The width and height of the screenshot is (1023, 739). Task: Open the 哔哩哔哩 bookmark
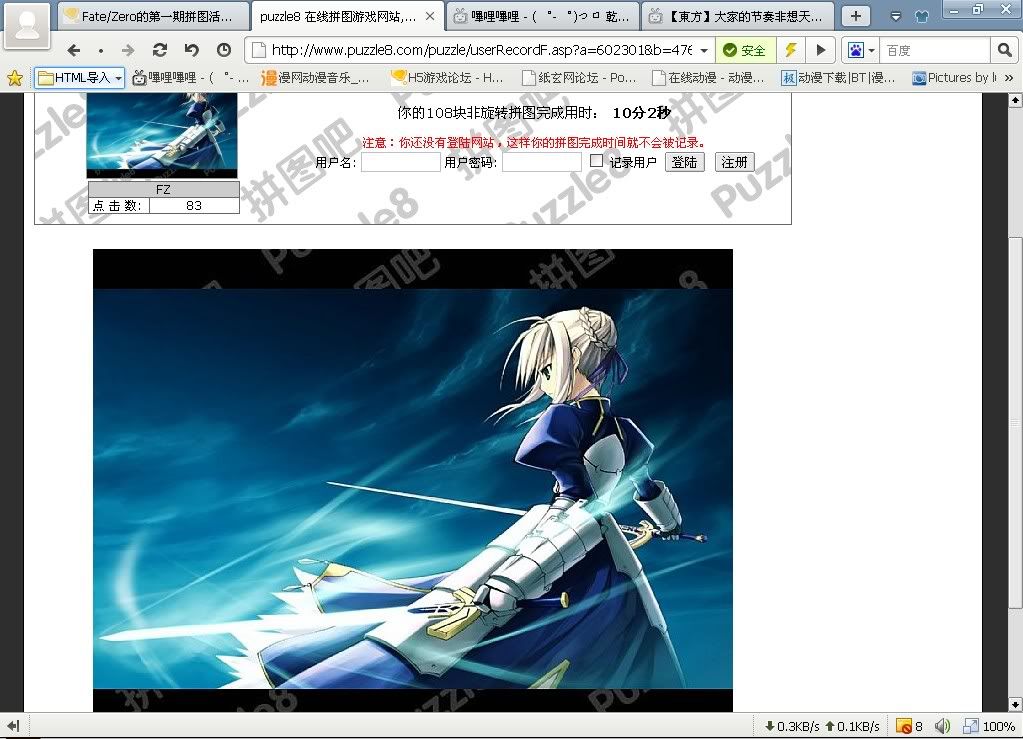click(191, 78)
